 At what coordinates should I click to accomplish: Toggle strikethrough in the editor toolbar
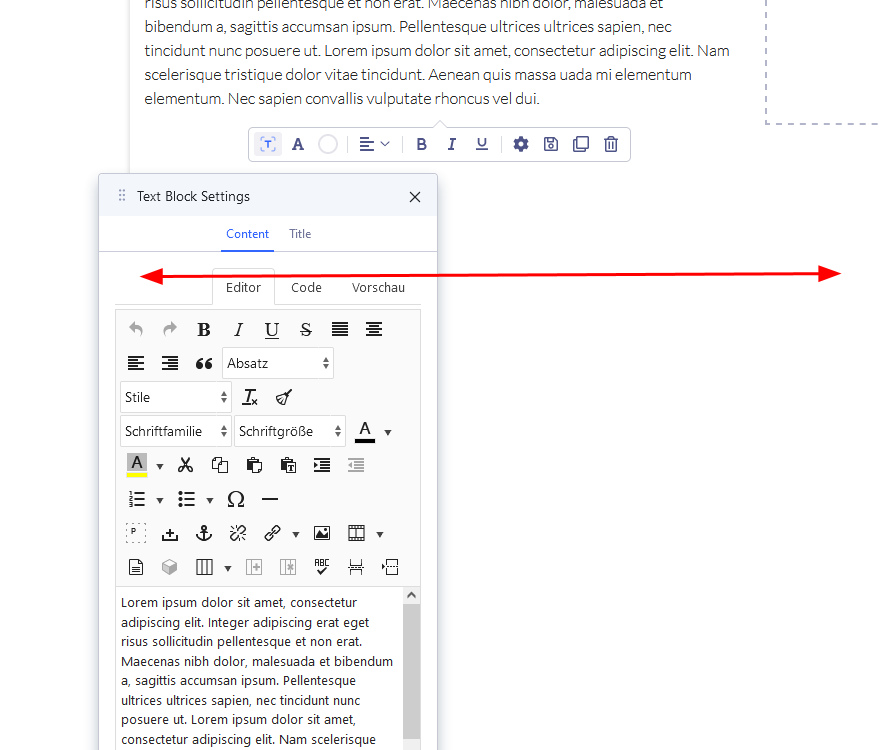click(306, 329)
